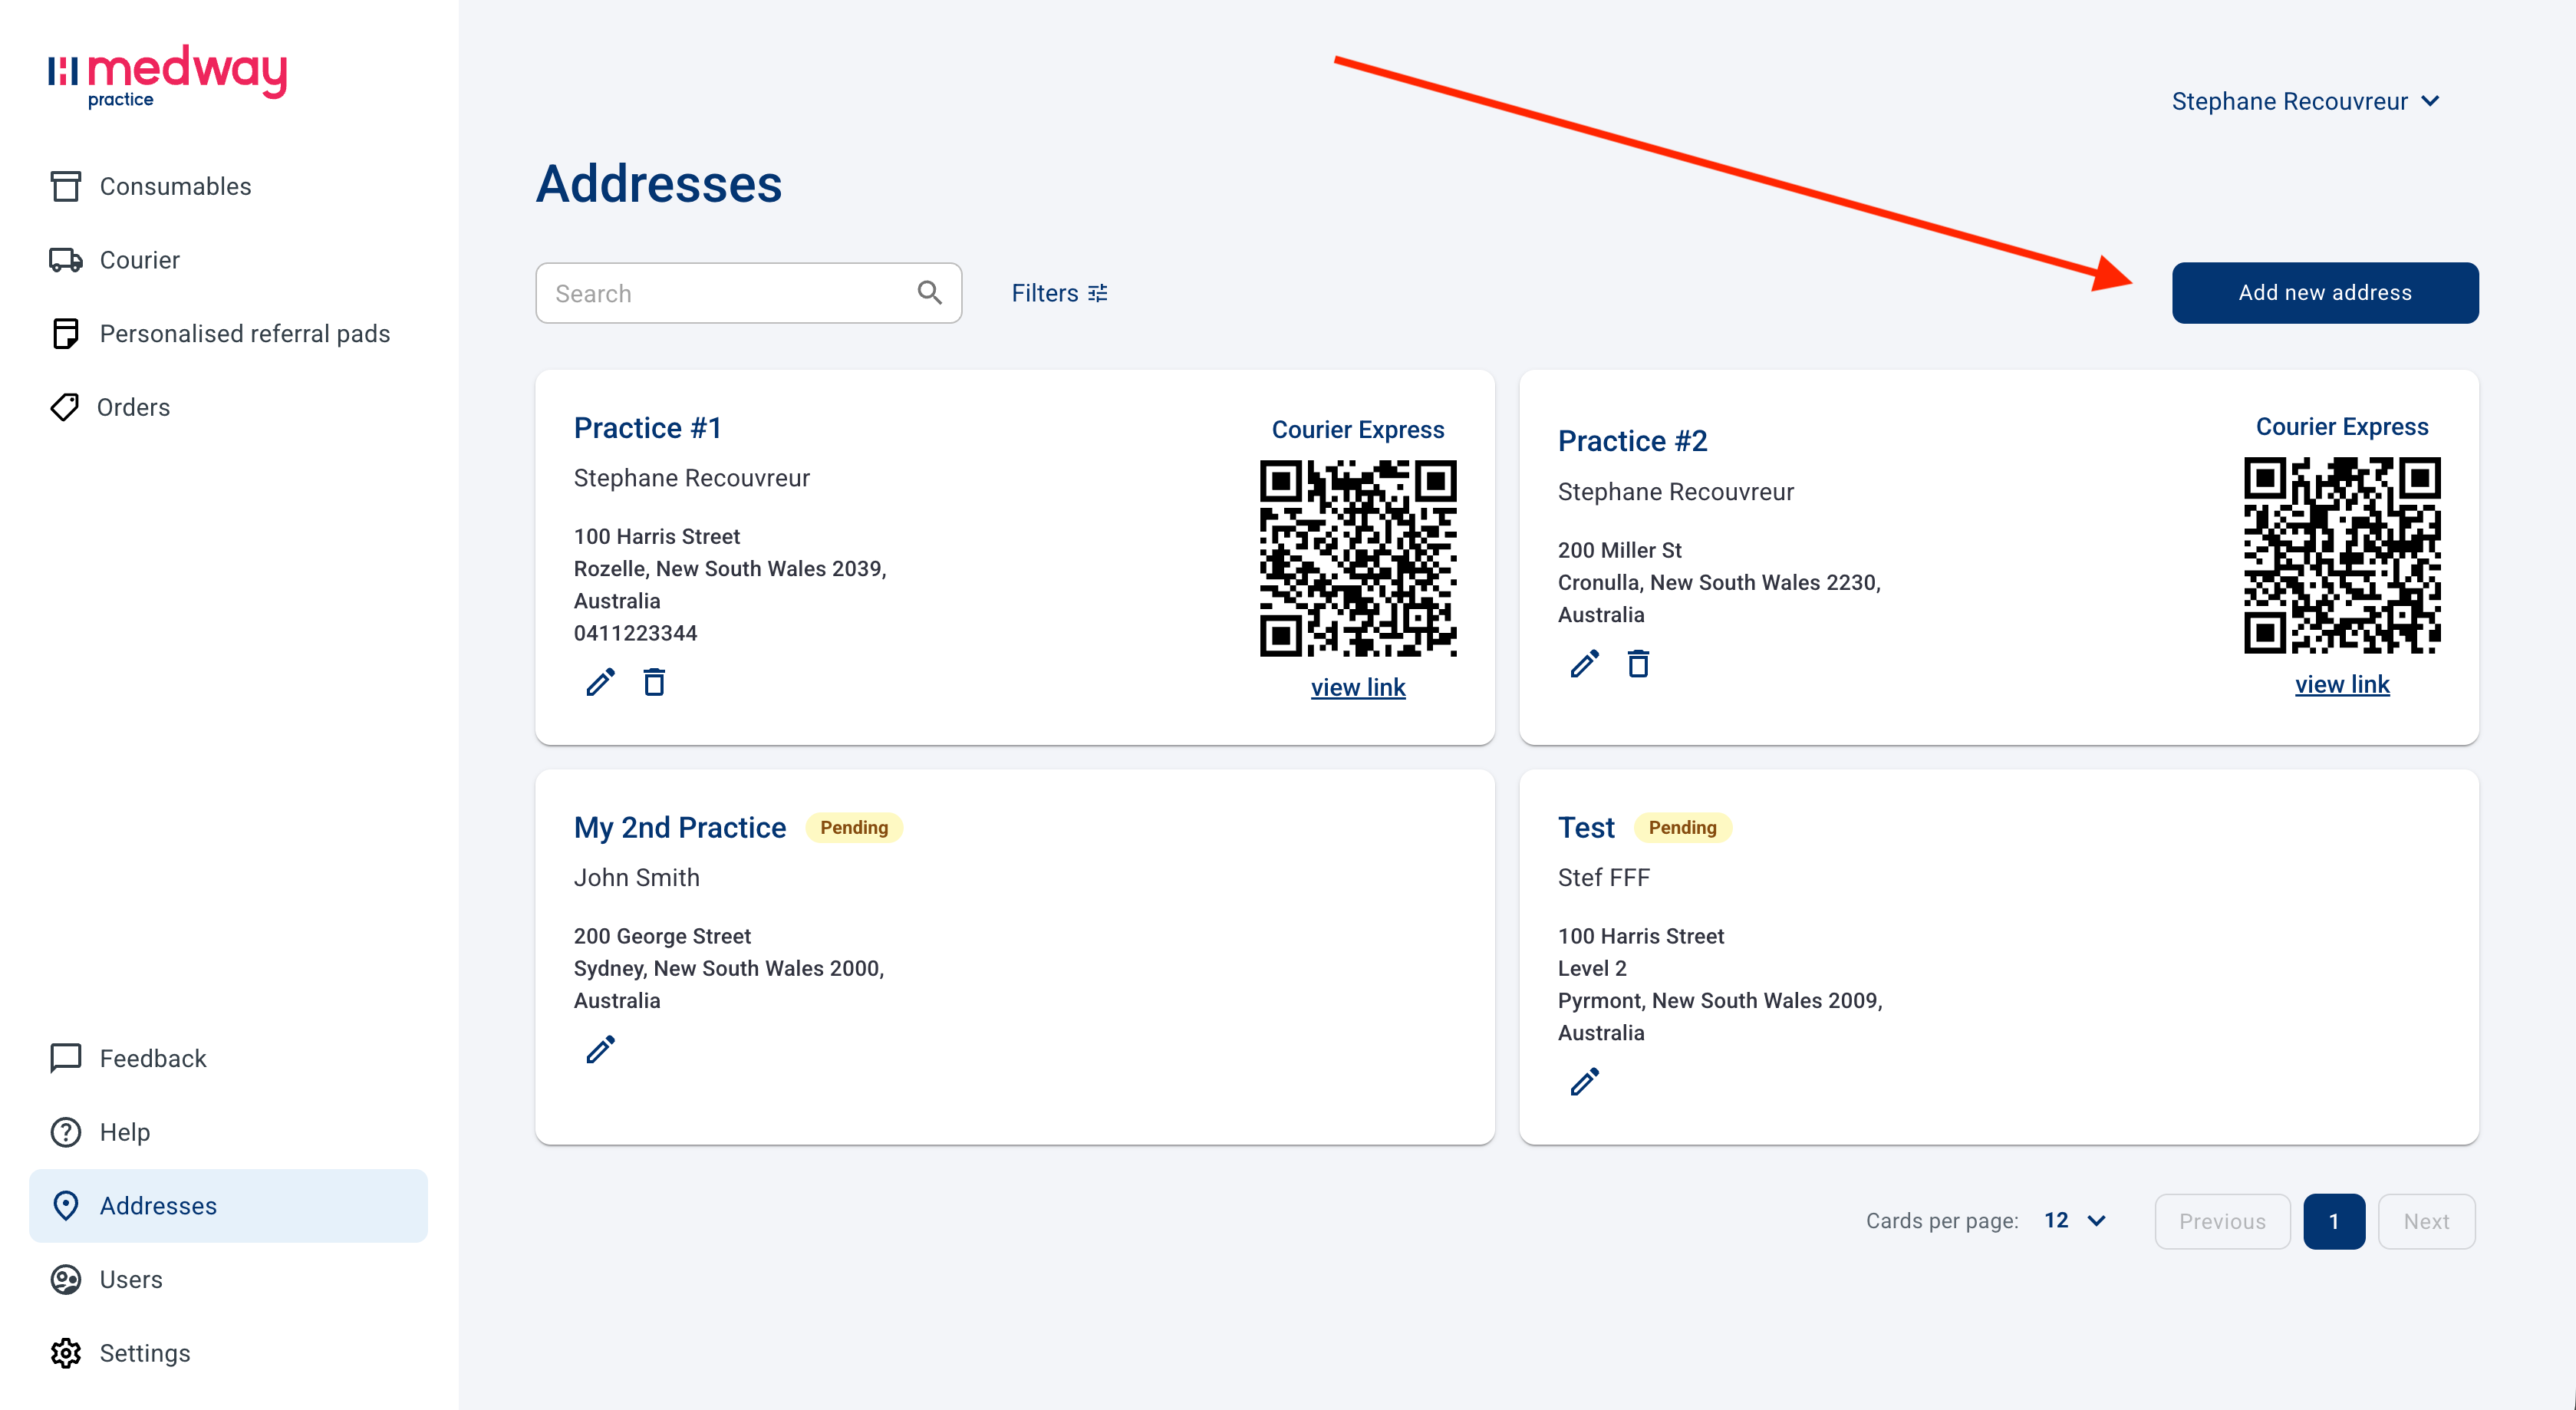This screenshot has width=2576, height=1410.
Task: Expand the Stephane Recouvreur account menu
Action: point(2305,101)
